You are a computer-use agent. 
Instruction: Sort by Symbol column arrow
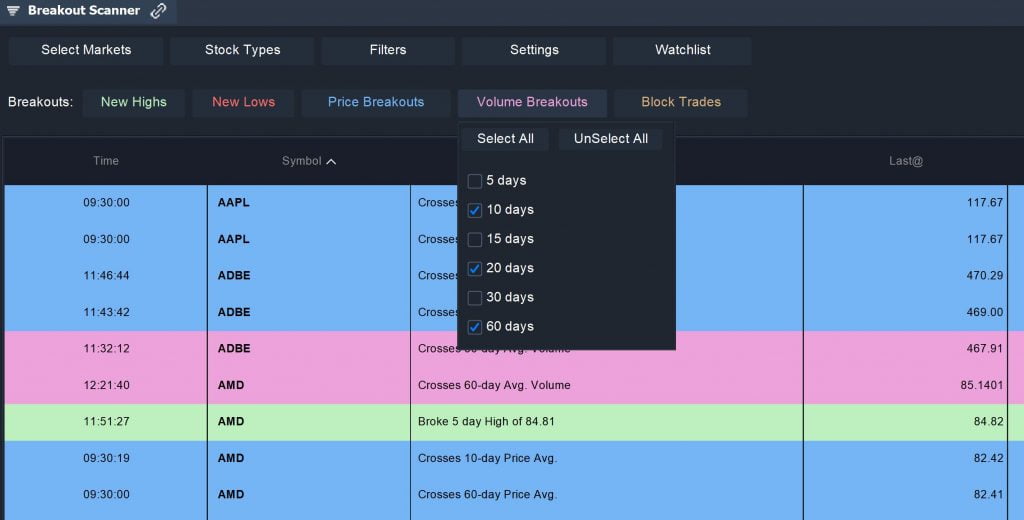(331, 161)
